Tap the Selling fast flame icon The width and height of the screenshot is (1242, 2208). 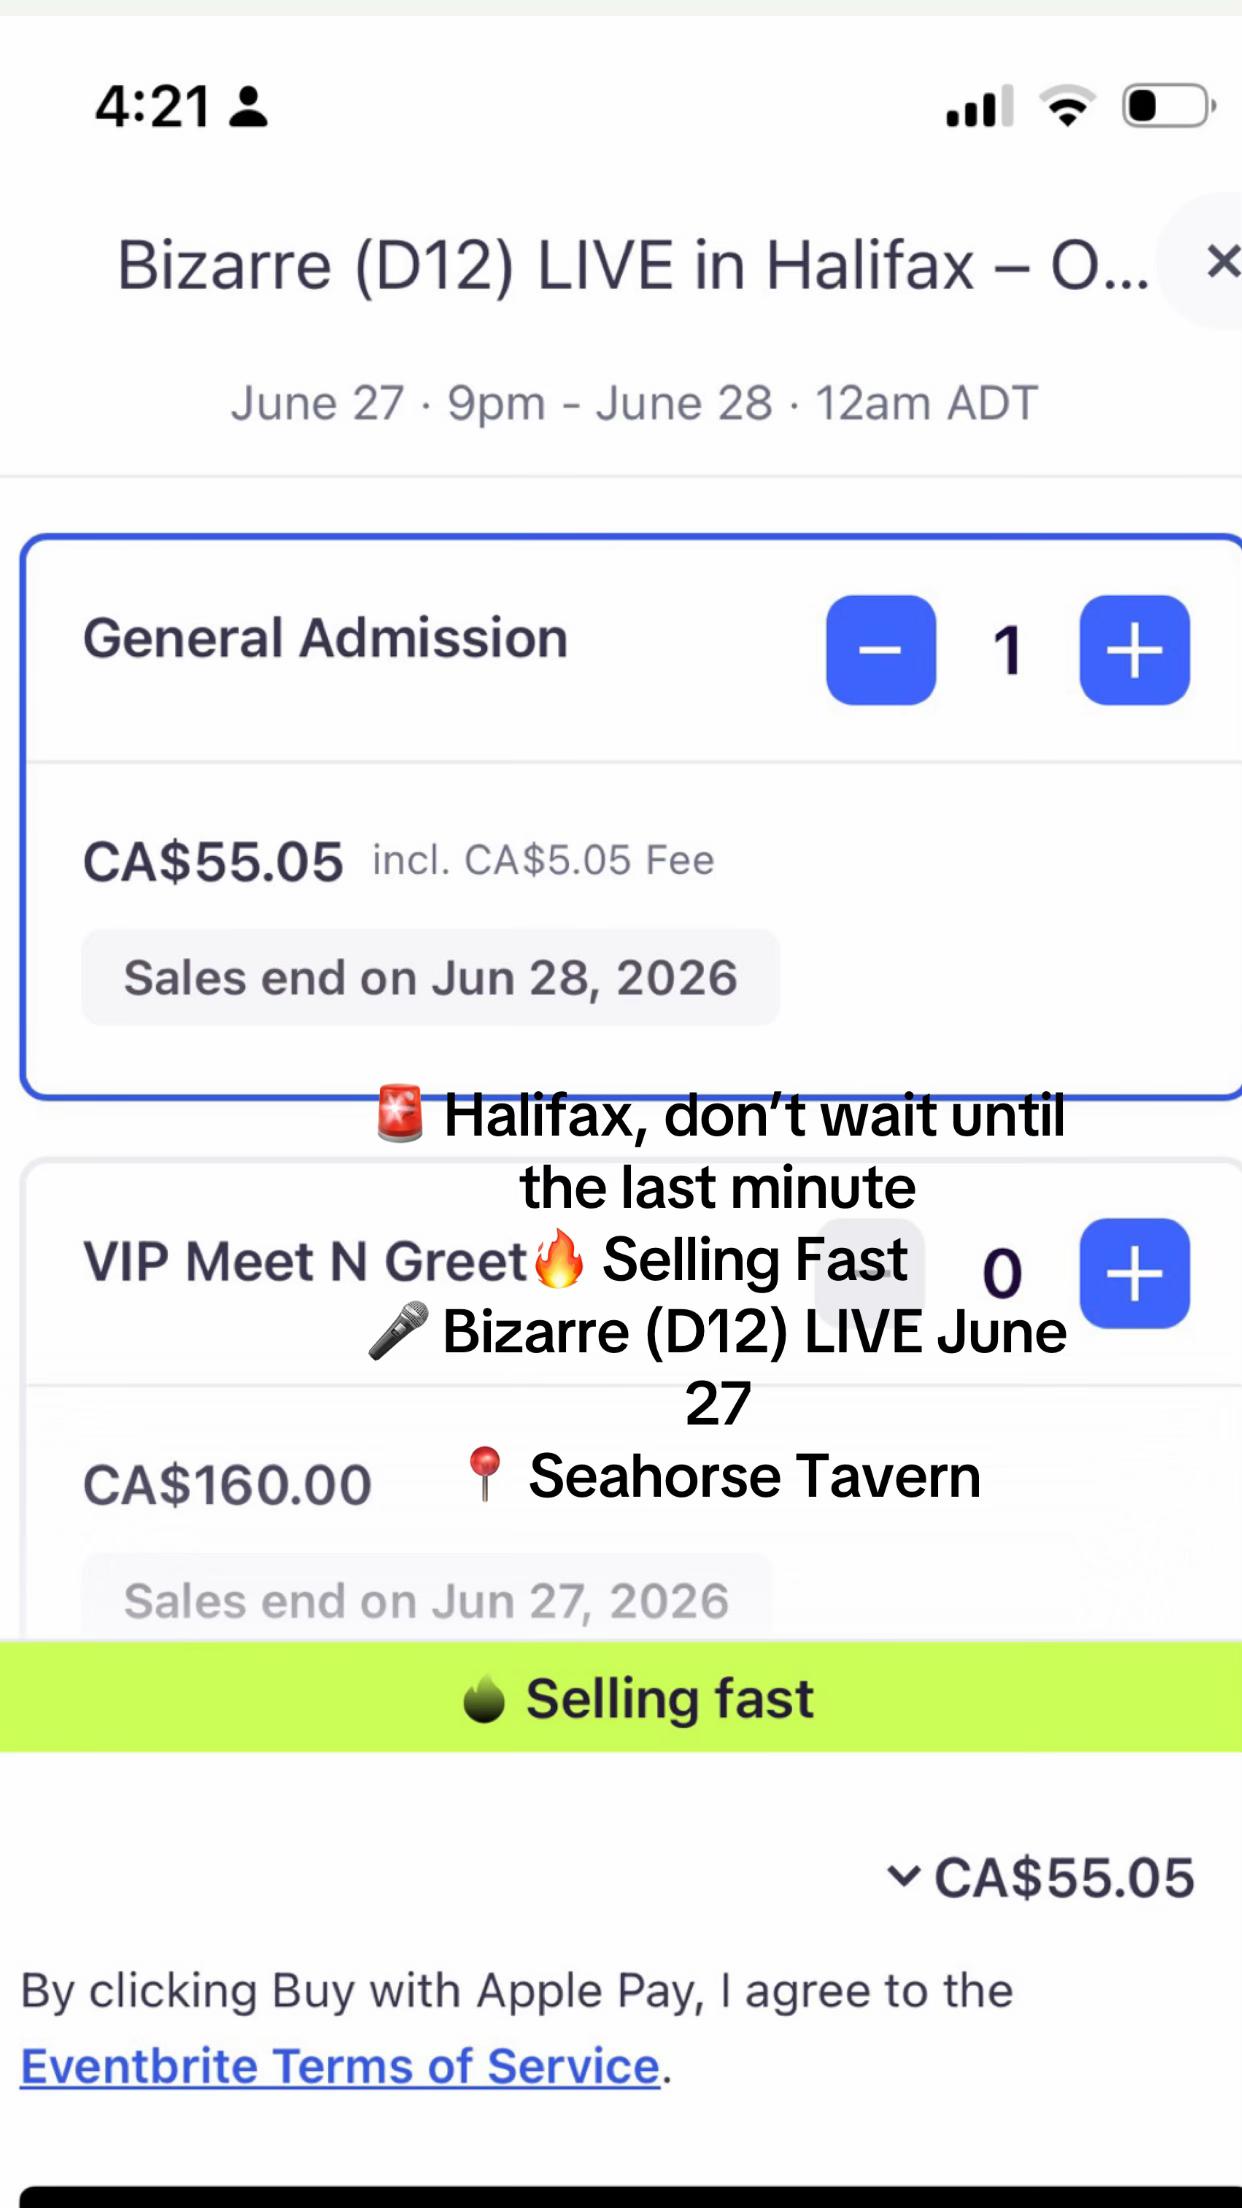[x=484, y=1699]
